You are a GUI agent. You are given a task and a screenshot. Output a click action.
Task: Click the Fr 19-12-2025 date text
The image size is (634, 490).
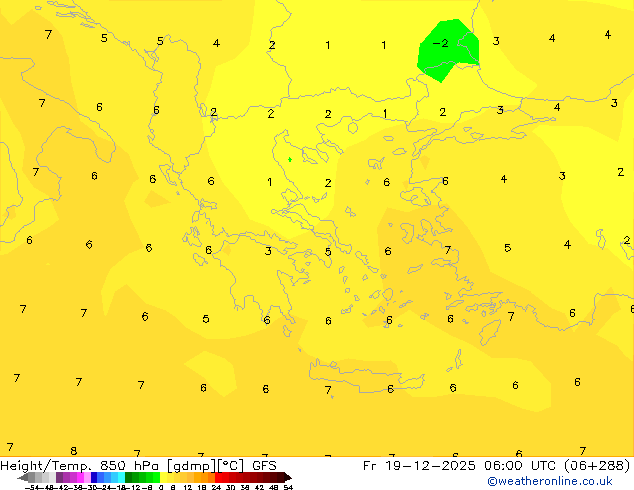point(419,466)
